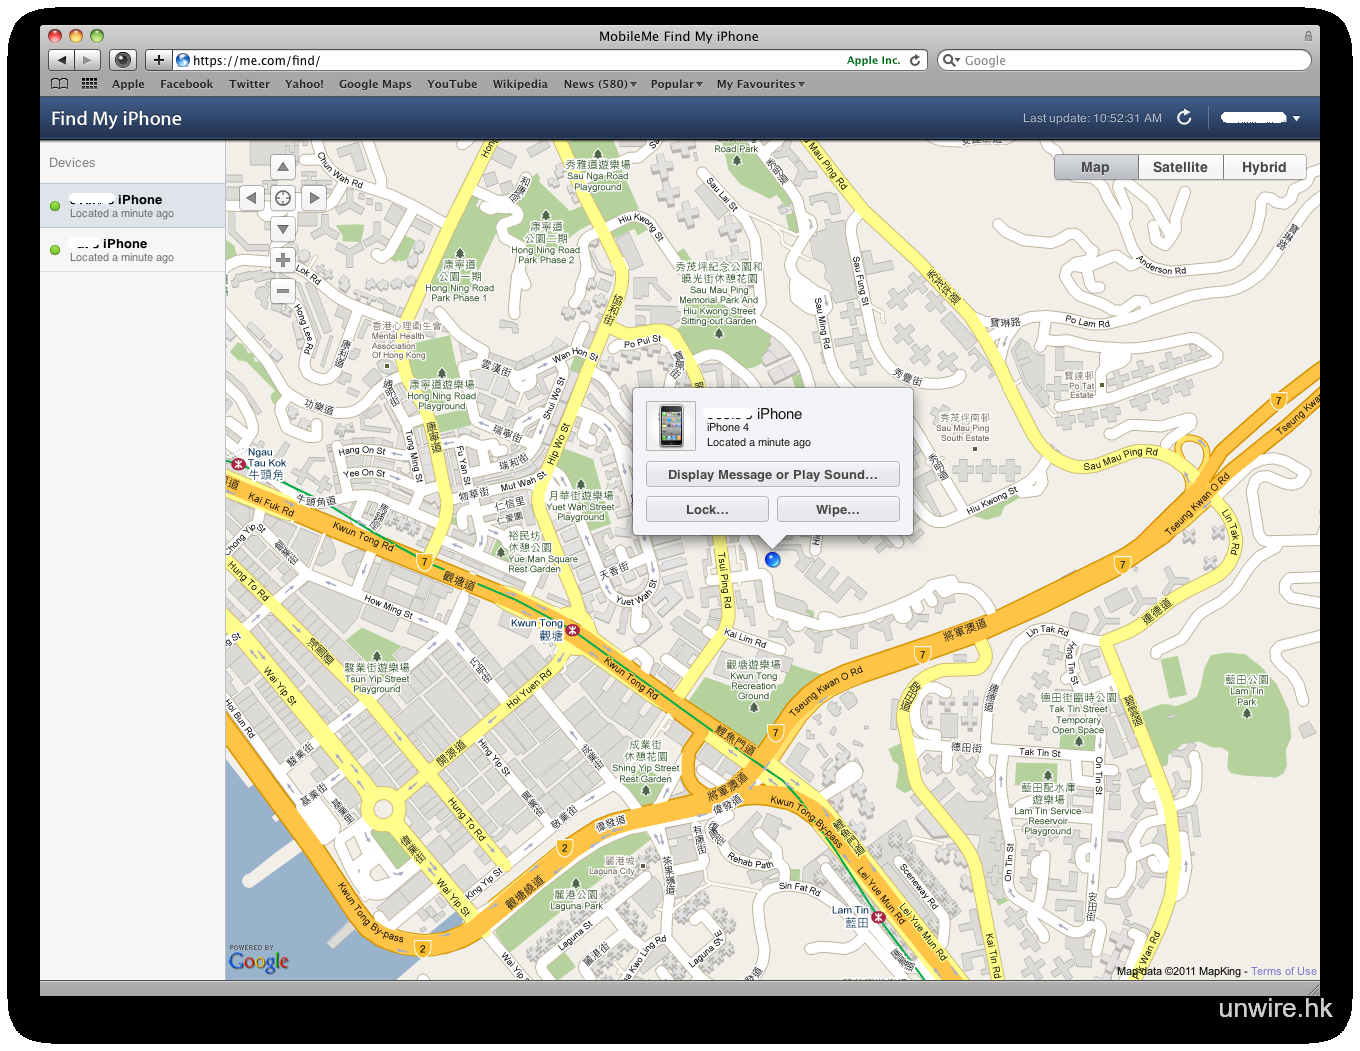Image resolution: width=1360 pixels, height=1051 pixels.
Task: Expand the My Favourites bookmark menu
Action: click(760, 84)
